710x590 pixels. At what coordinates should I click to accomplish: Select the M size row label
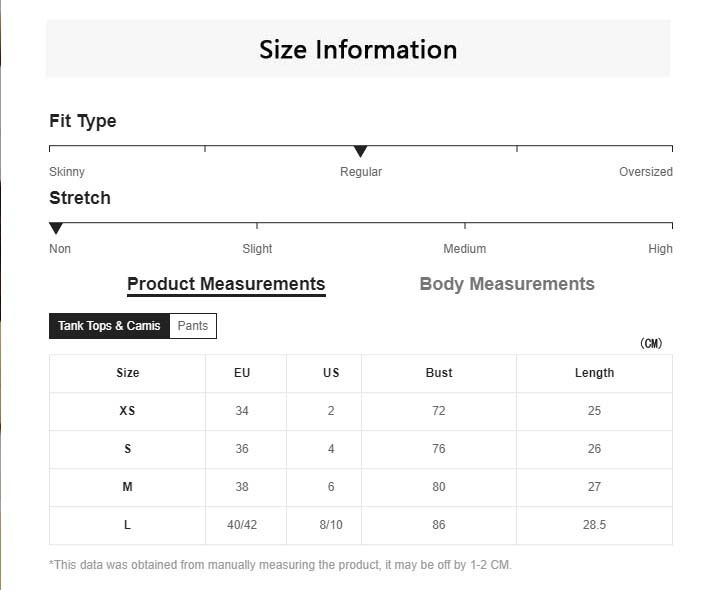click(128, 487)
